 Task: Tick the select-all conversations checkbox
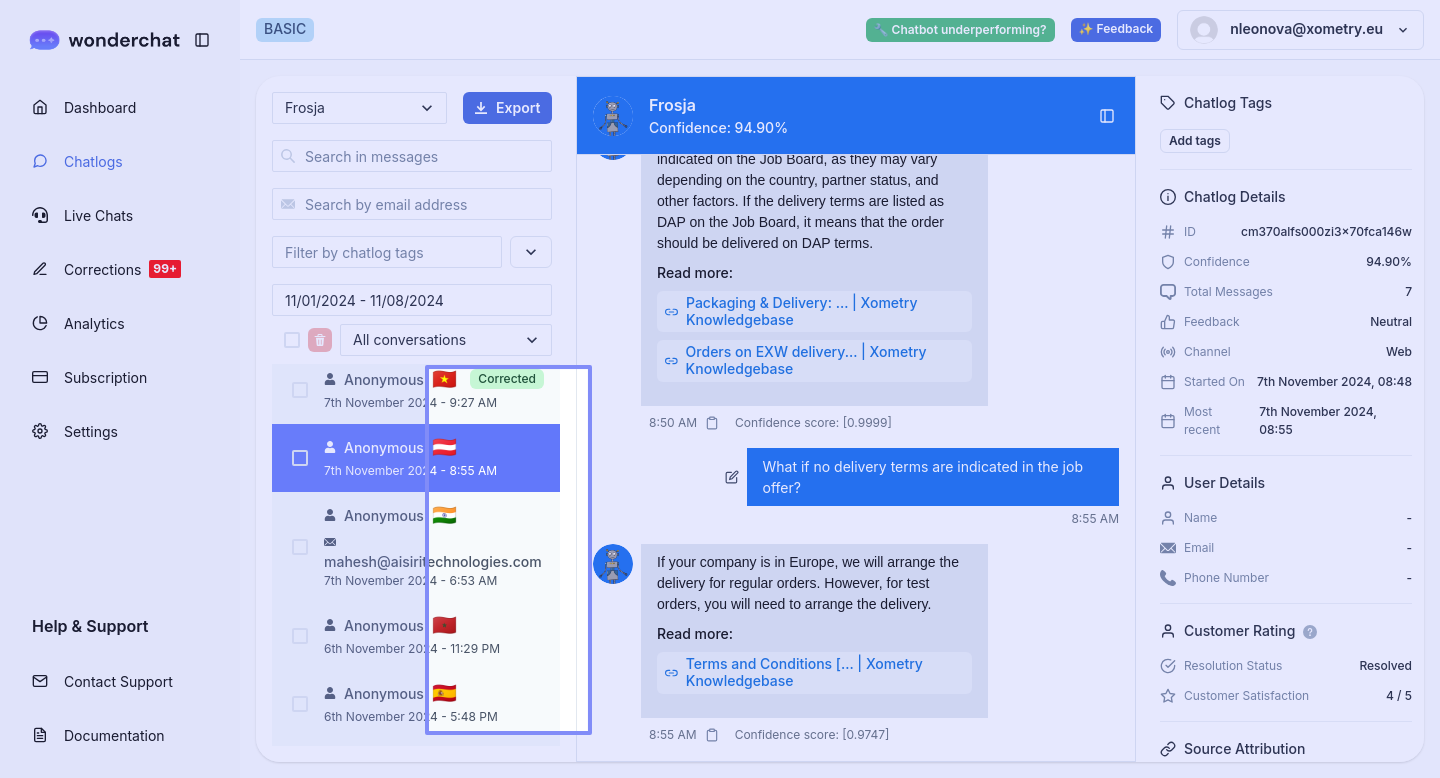292,340
